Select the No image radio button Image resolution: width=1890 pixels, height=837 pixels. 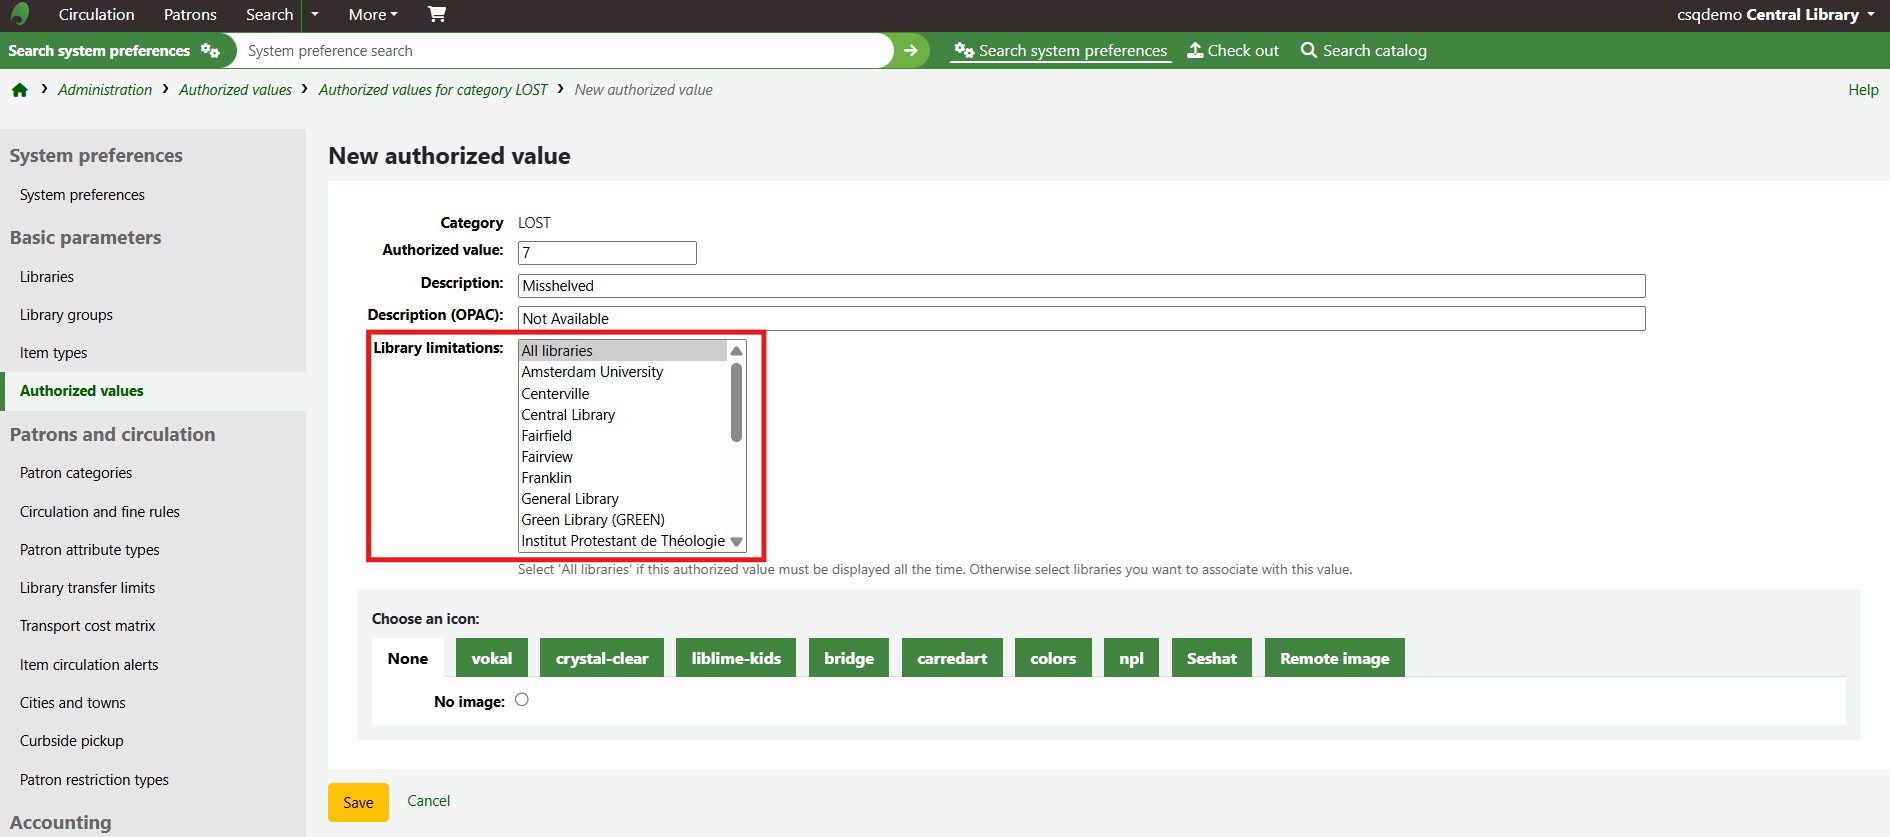pyautogui.click(x=522, y=700)
